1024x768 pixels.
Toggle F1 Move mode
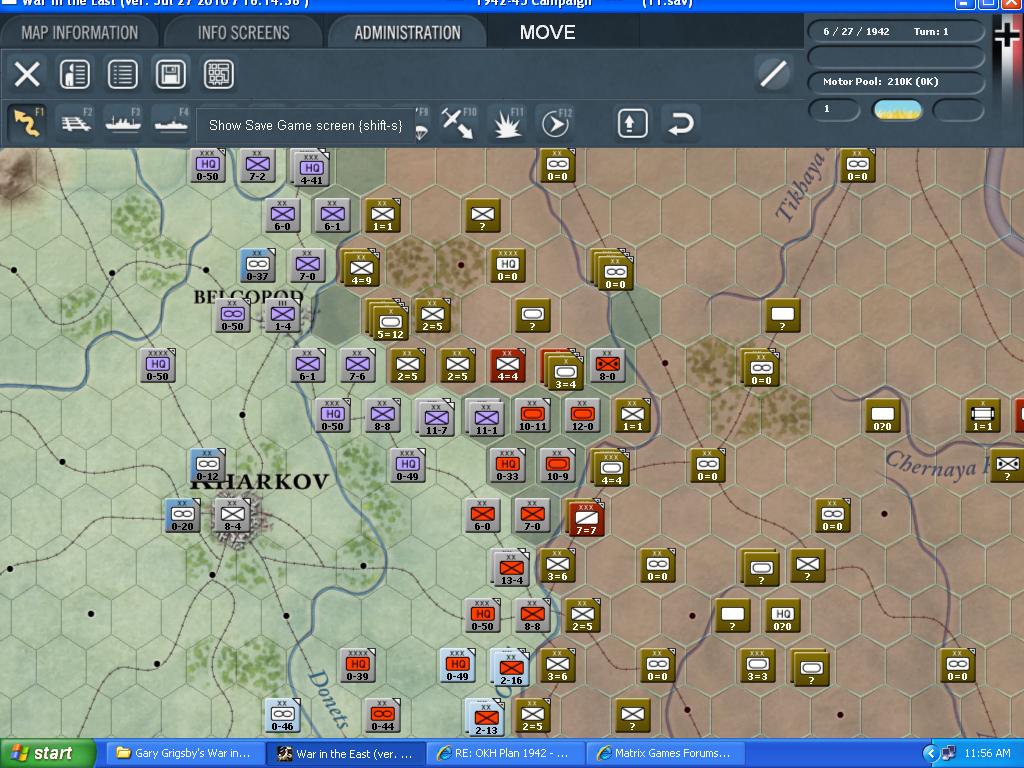coord(27,123)
